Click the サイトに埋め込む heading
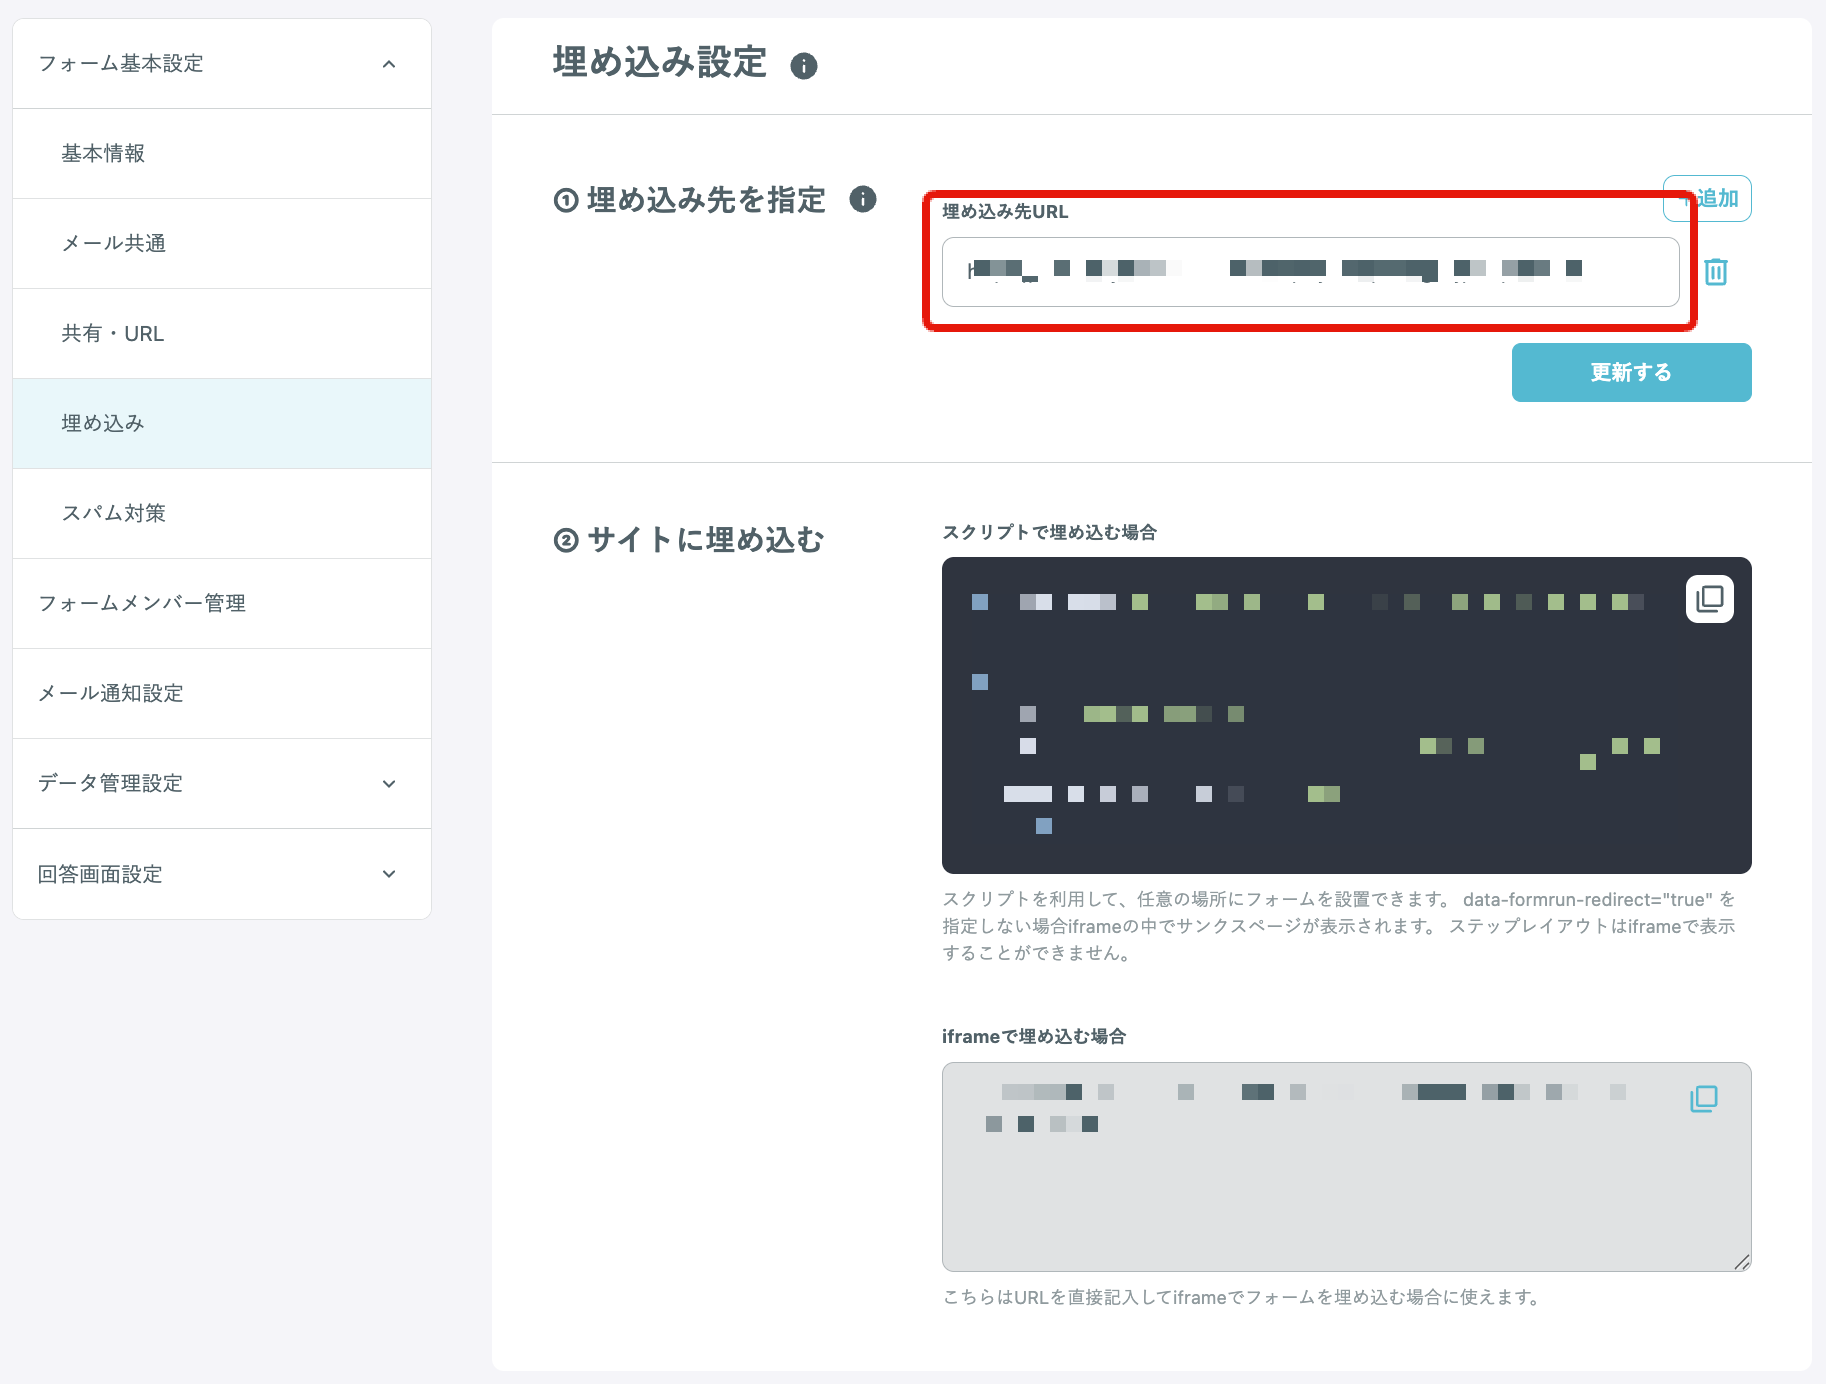Screen dimensions: 1826x1384 pos(689,540)
